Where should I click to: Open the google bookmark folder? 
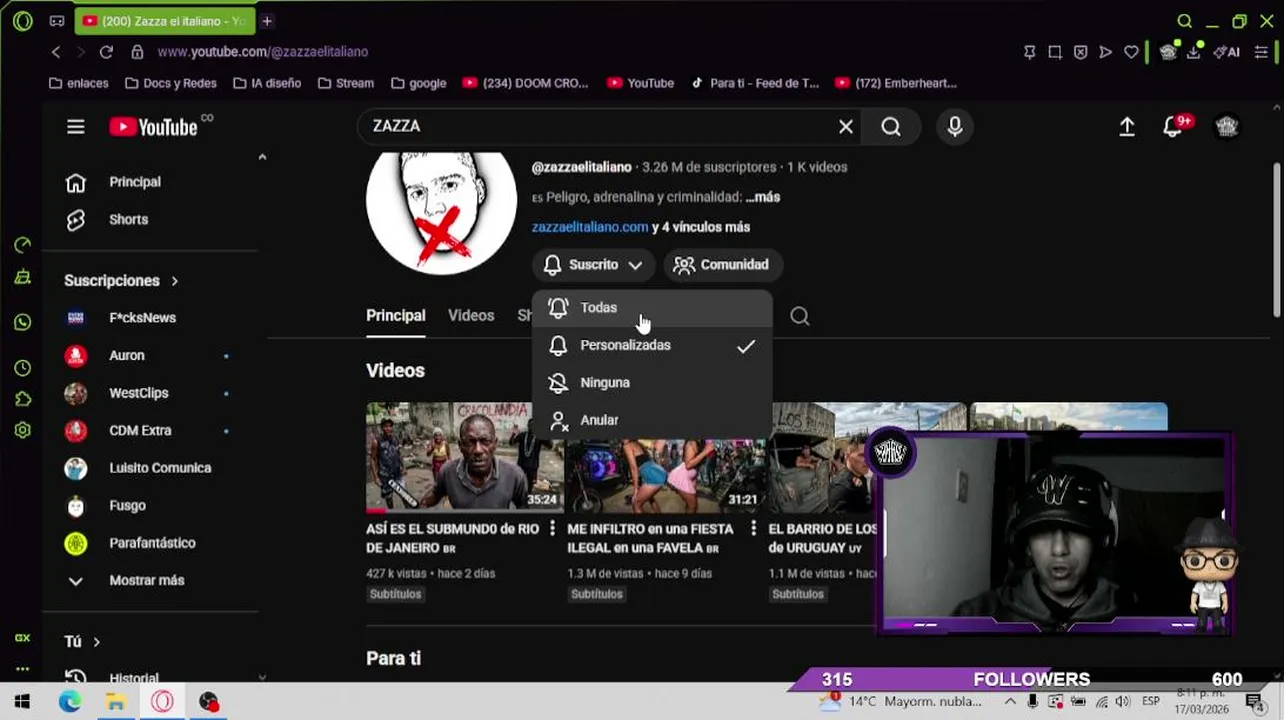point(418,83)
